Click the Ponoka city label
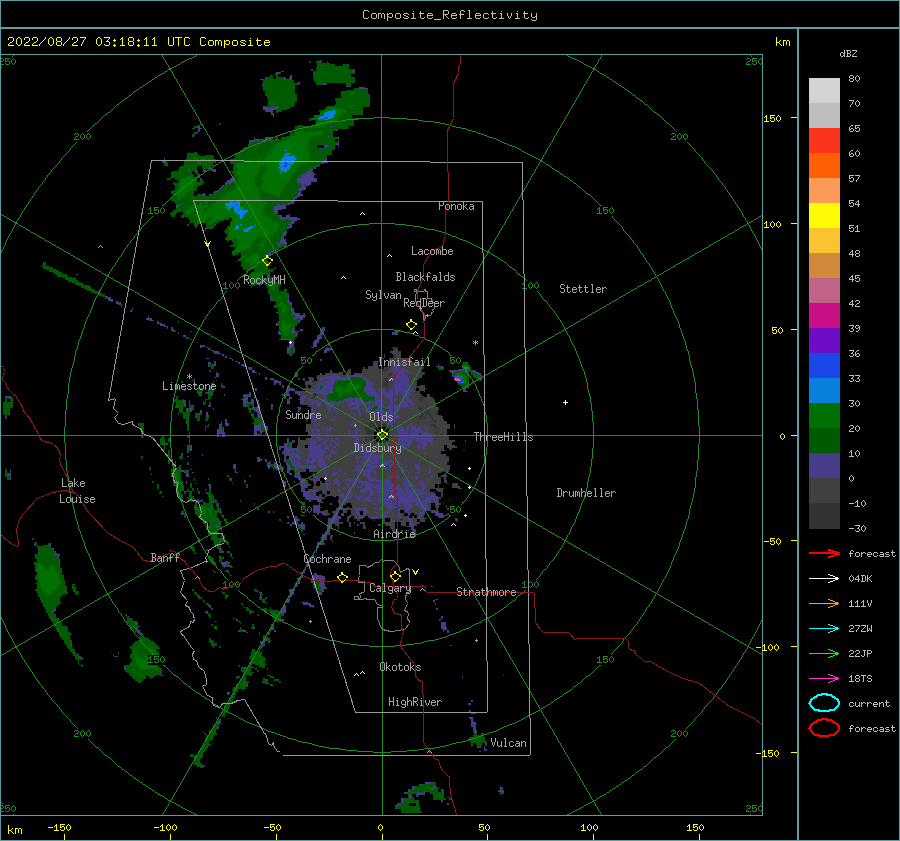 456,206
